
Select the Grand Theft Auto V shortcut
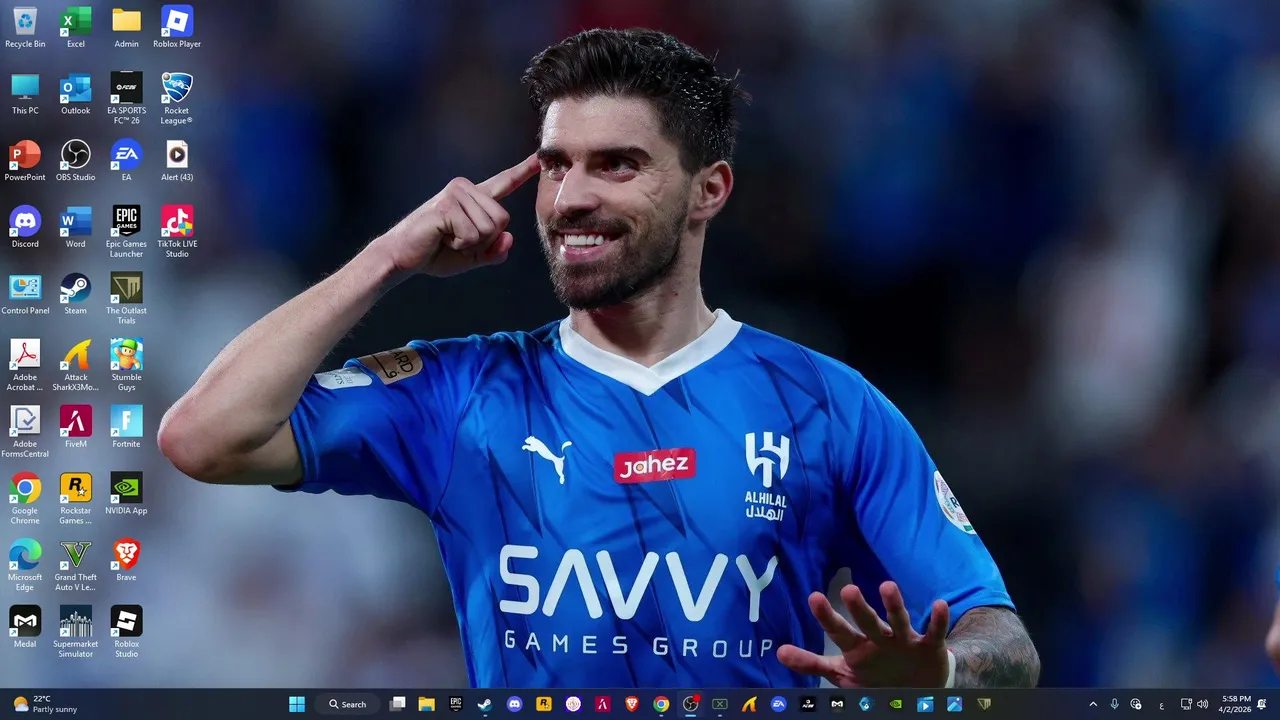coord(76,565)
